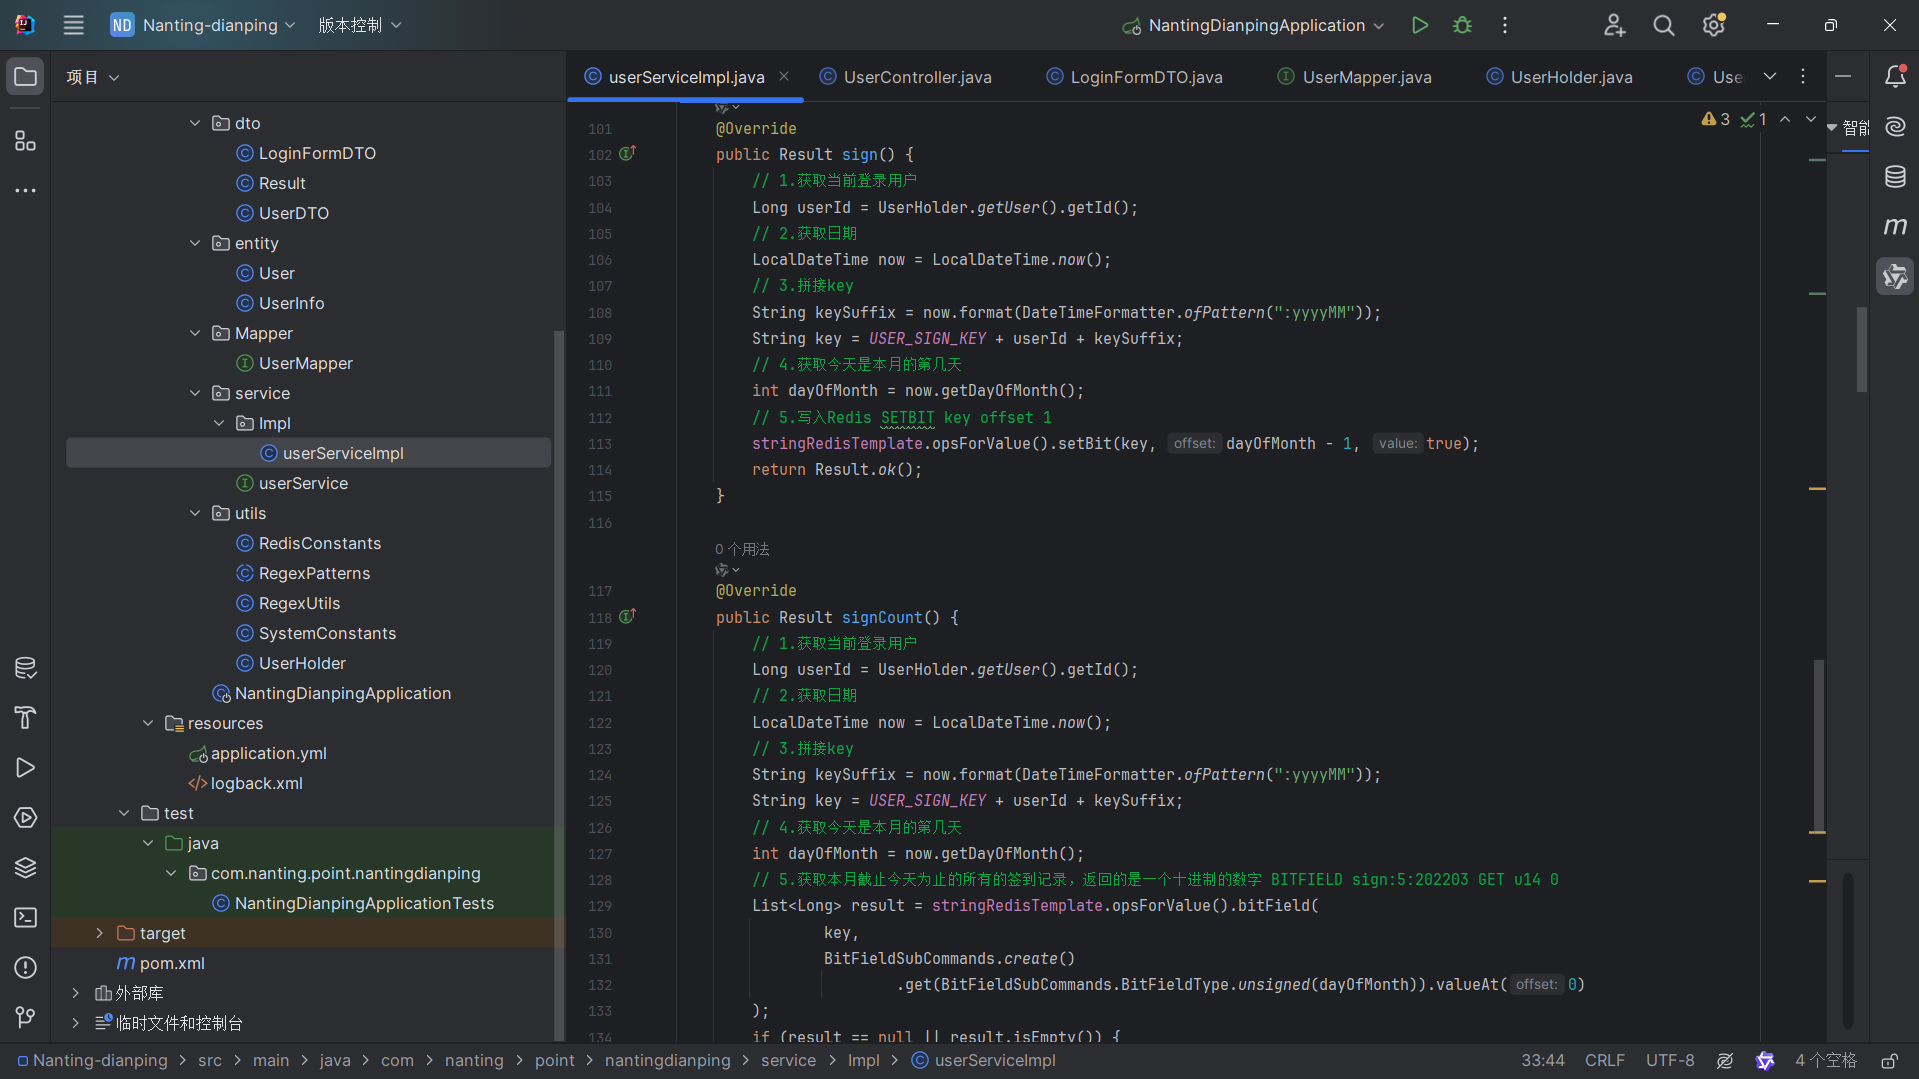1919x1079 pixels.
Task: Click the CRLF line separator in status bar
Action: tap(1604, 1060)
